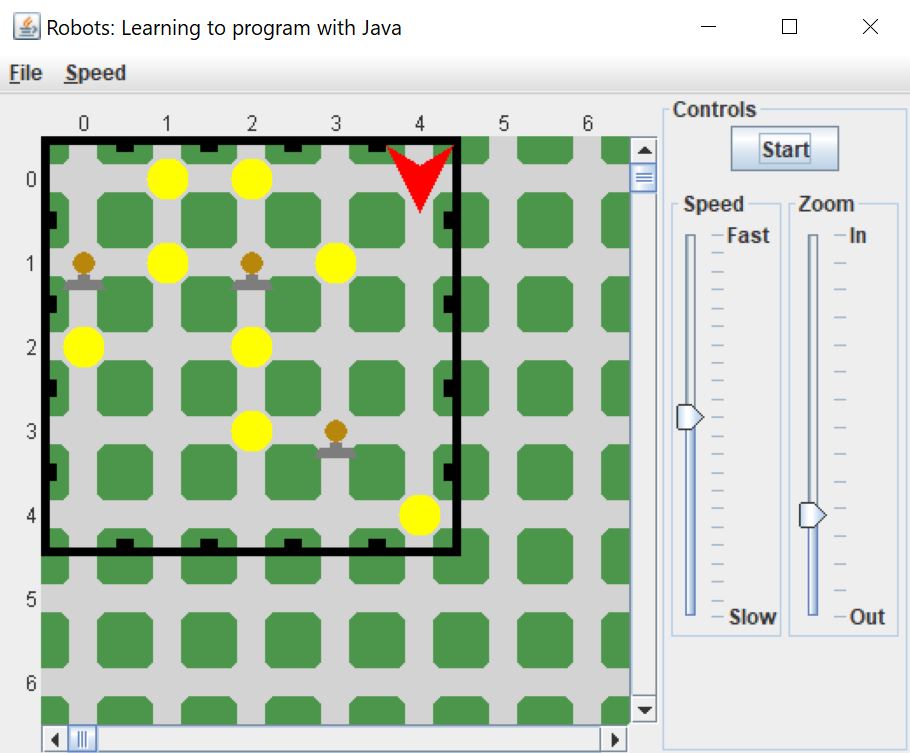Image resolution: width=910 pixels, height=753 pixels.
Task: Click the Zoom panel title
Action: click(826, 204)
